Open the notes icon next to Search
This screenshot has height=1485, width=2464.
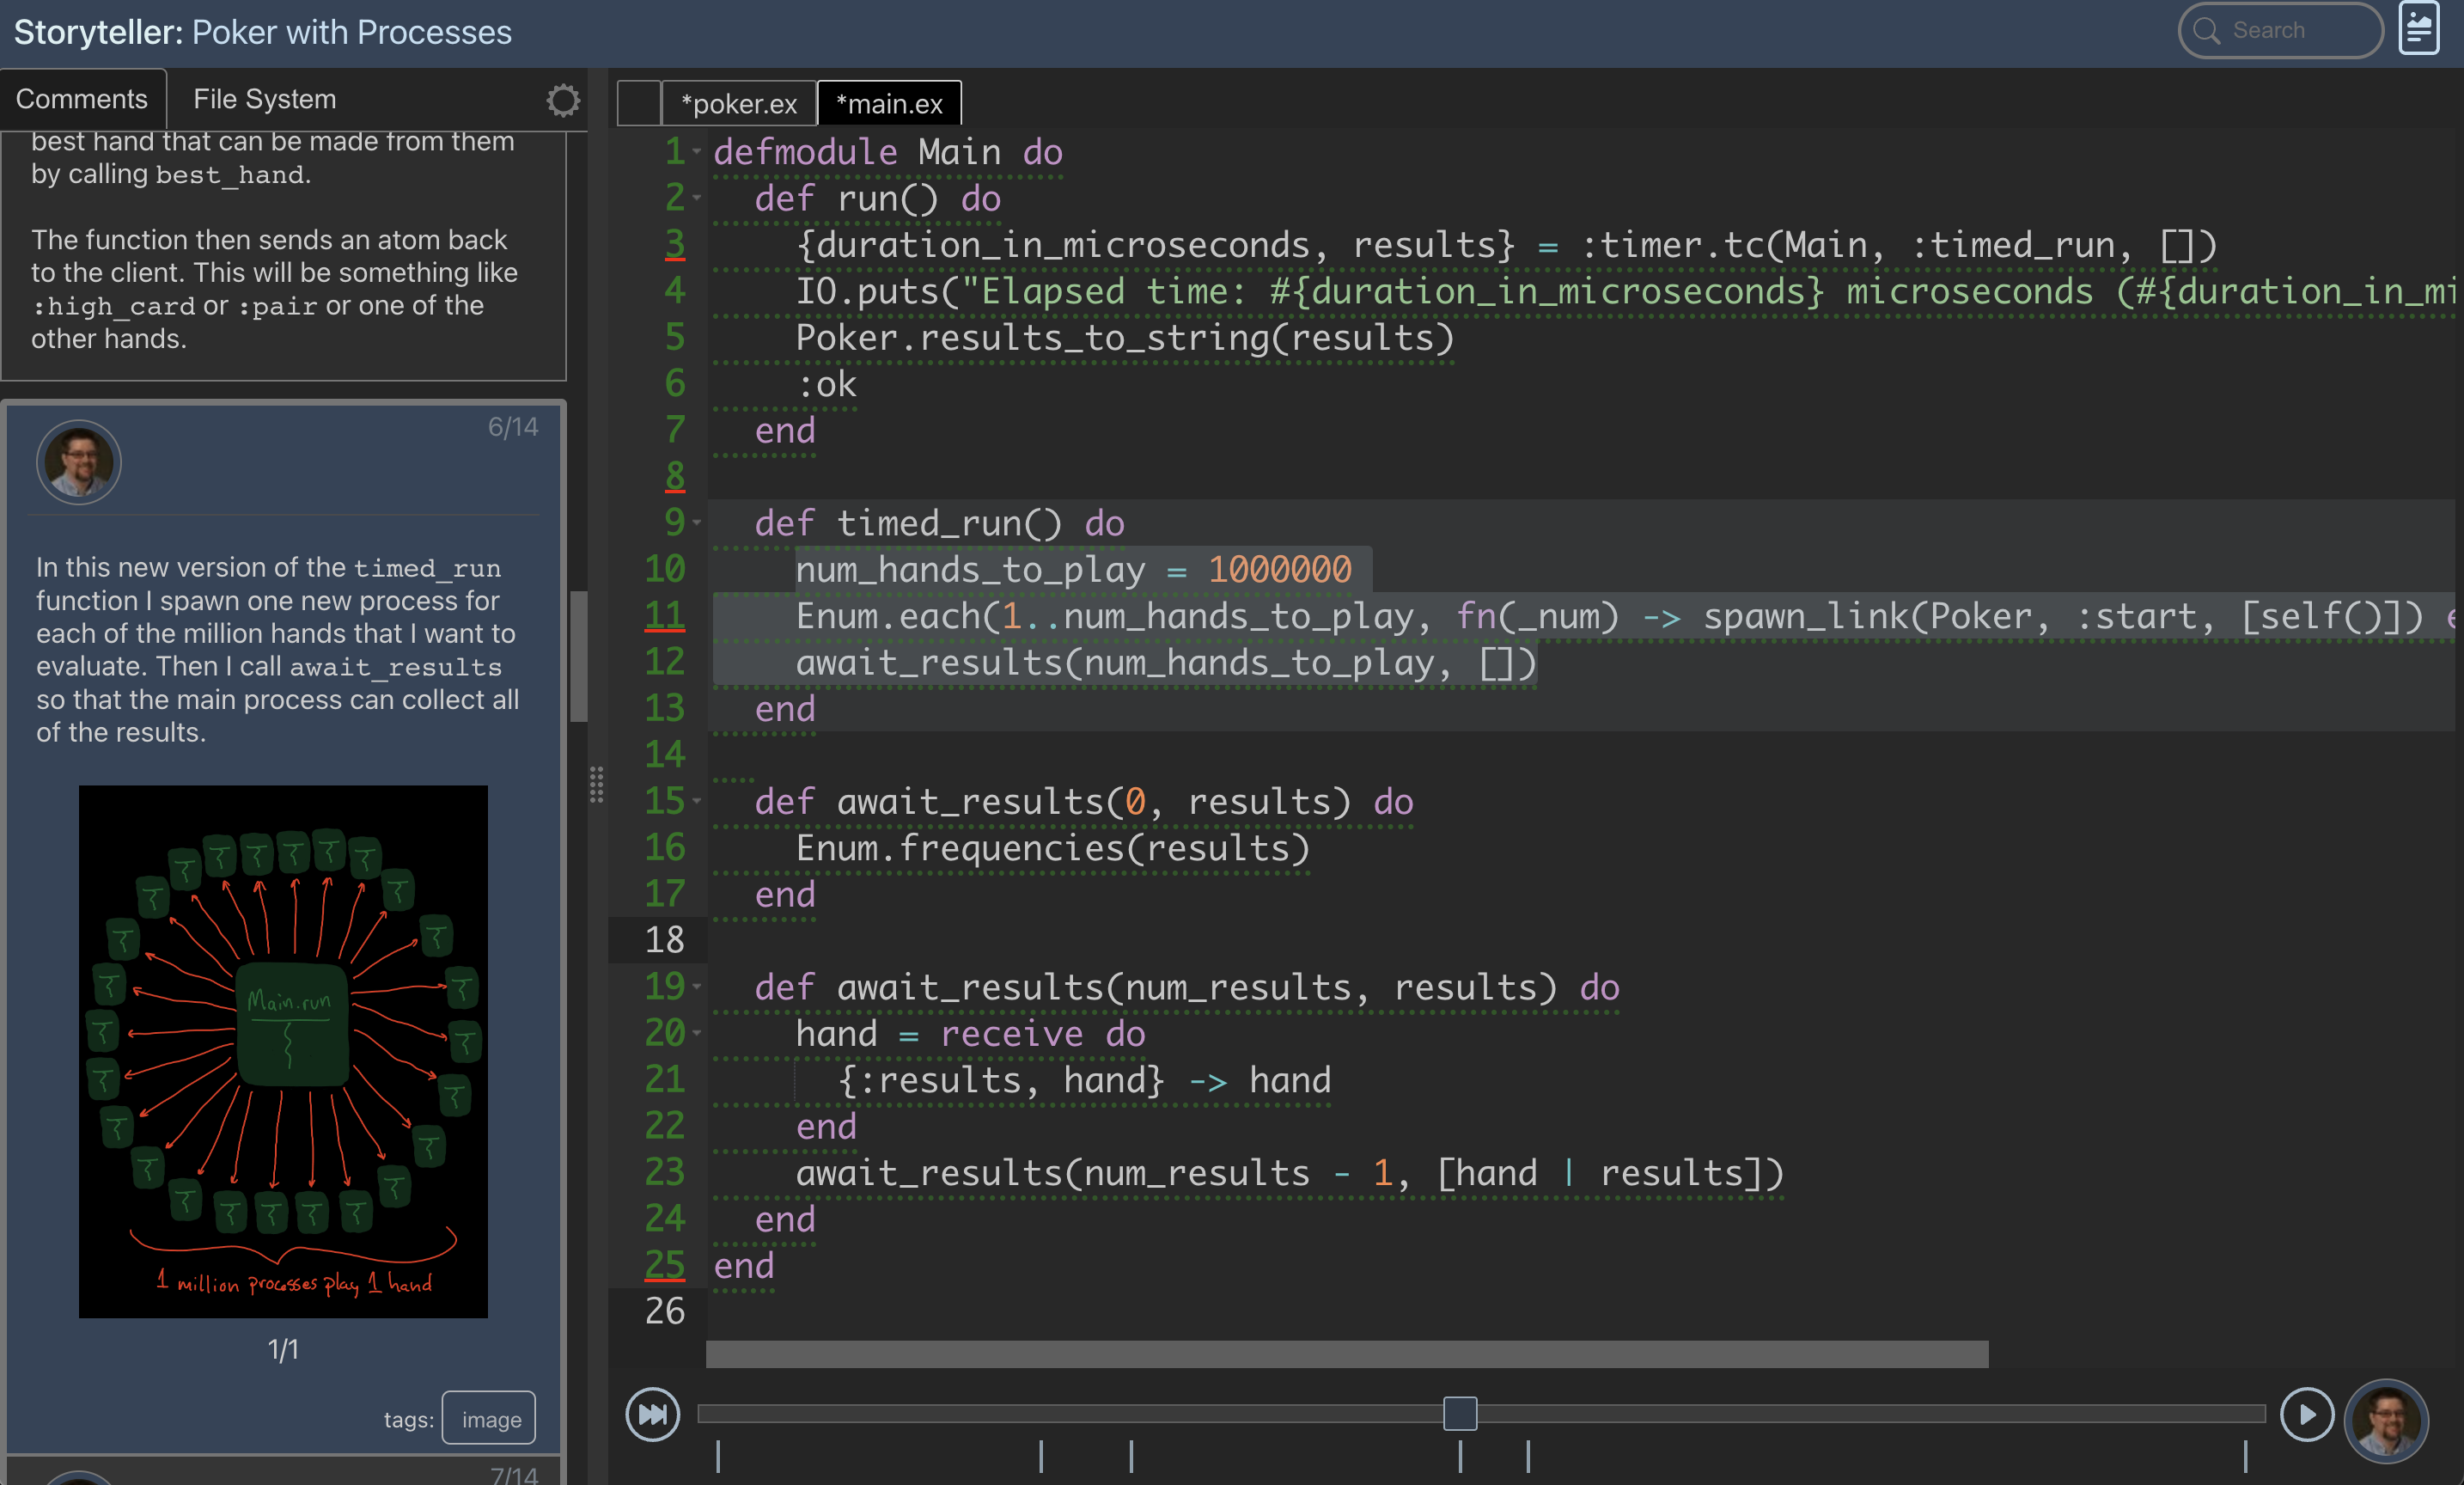[2419, 30]
